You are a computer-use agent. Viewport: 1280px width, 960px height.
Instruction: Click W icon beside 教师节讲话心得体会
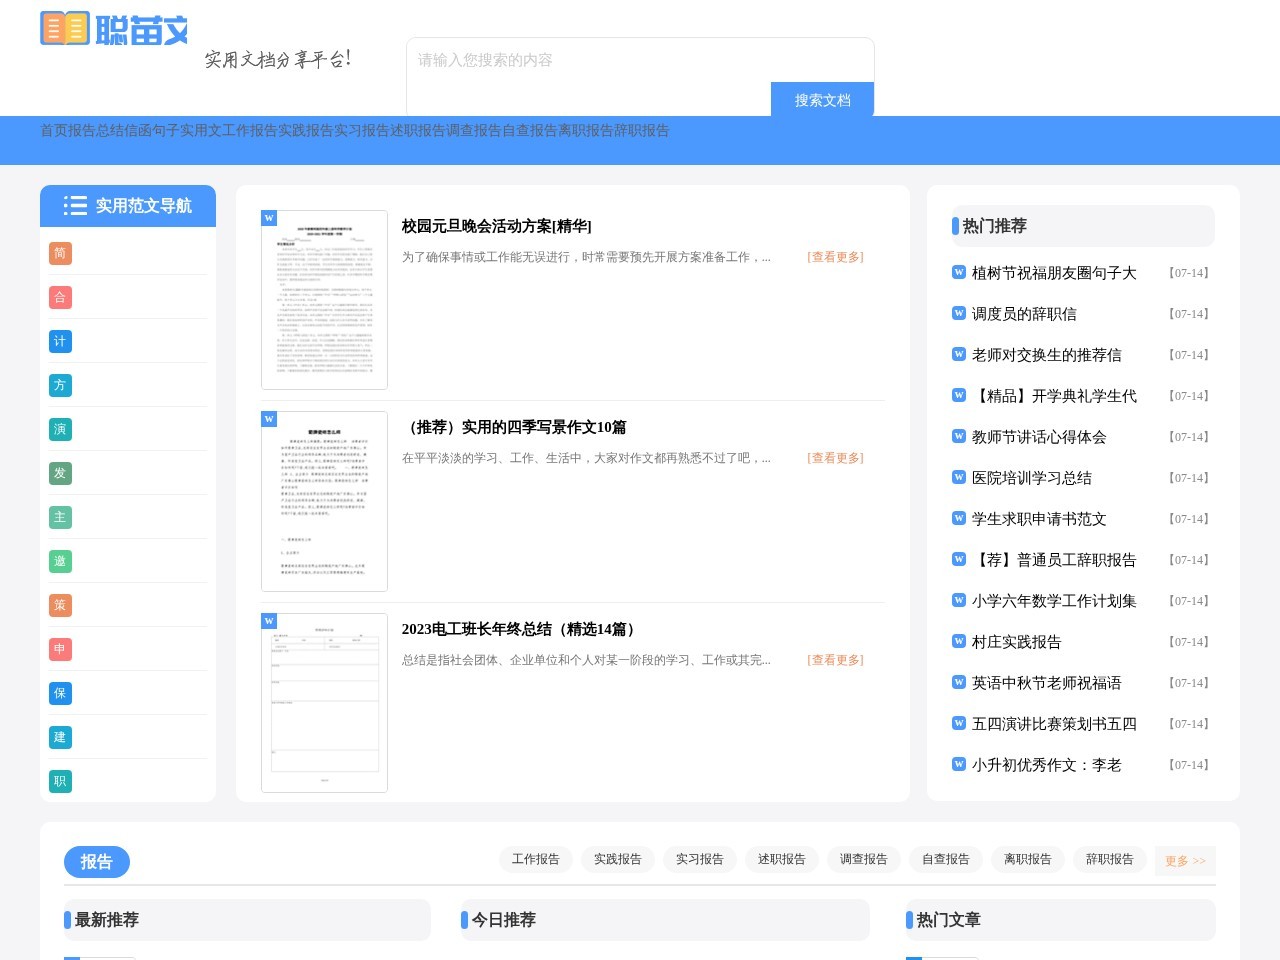[x=959, y=436]
